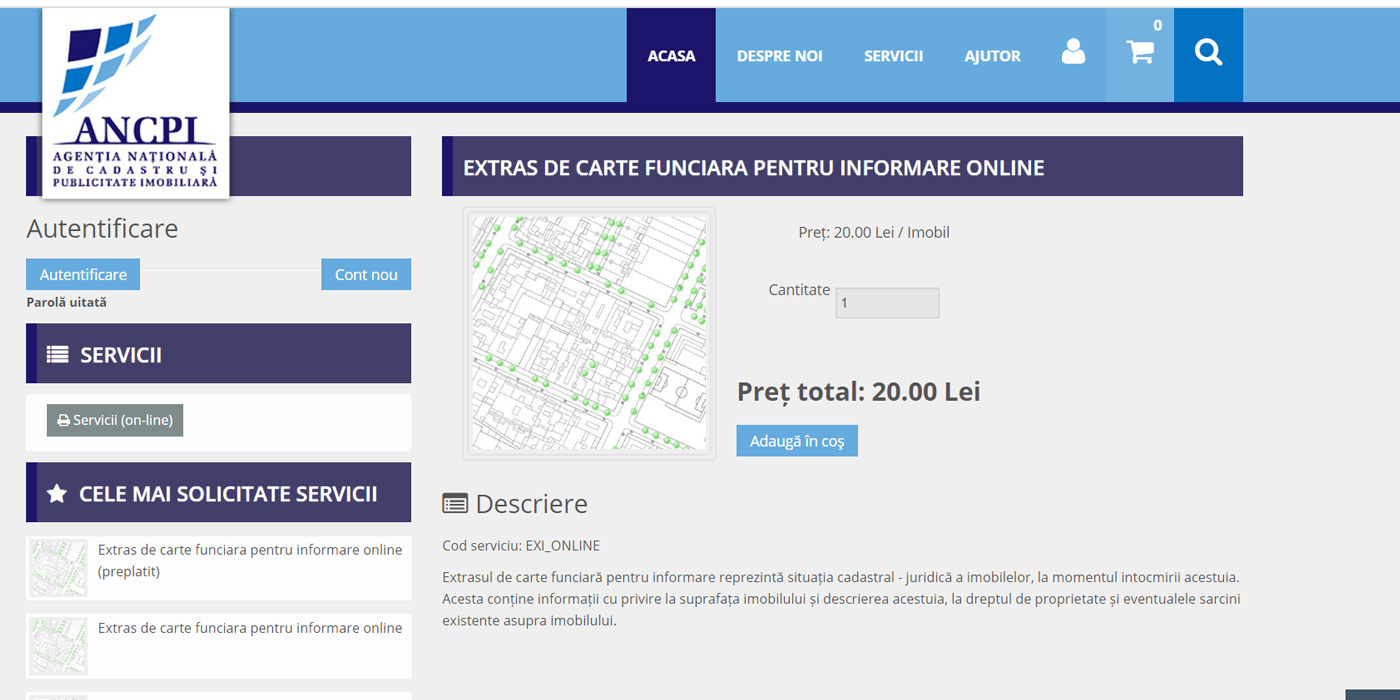
Task: Expand the SERVICII navigation menu
Action: coord(893,55)
